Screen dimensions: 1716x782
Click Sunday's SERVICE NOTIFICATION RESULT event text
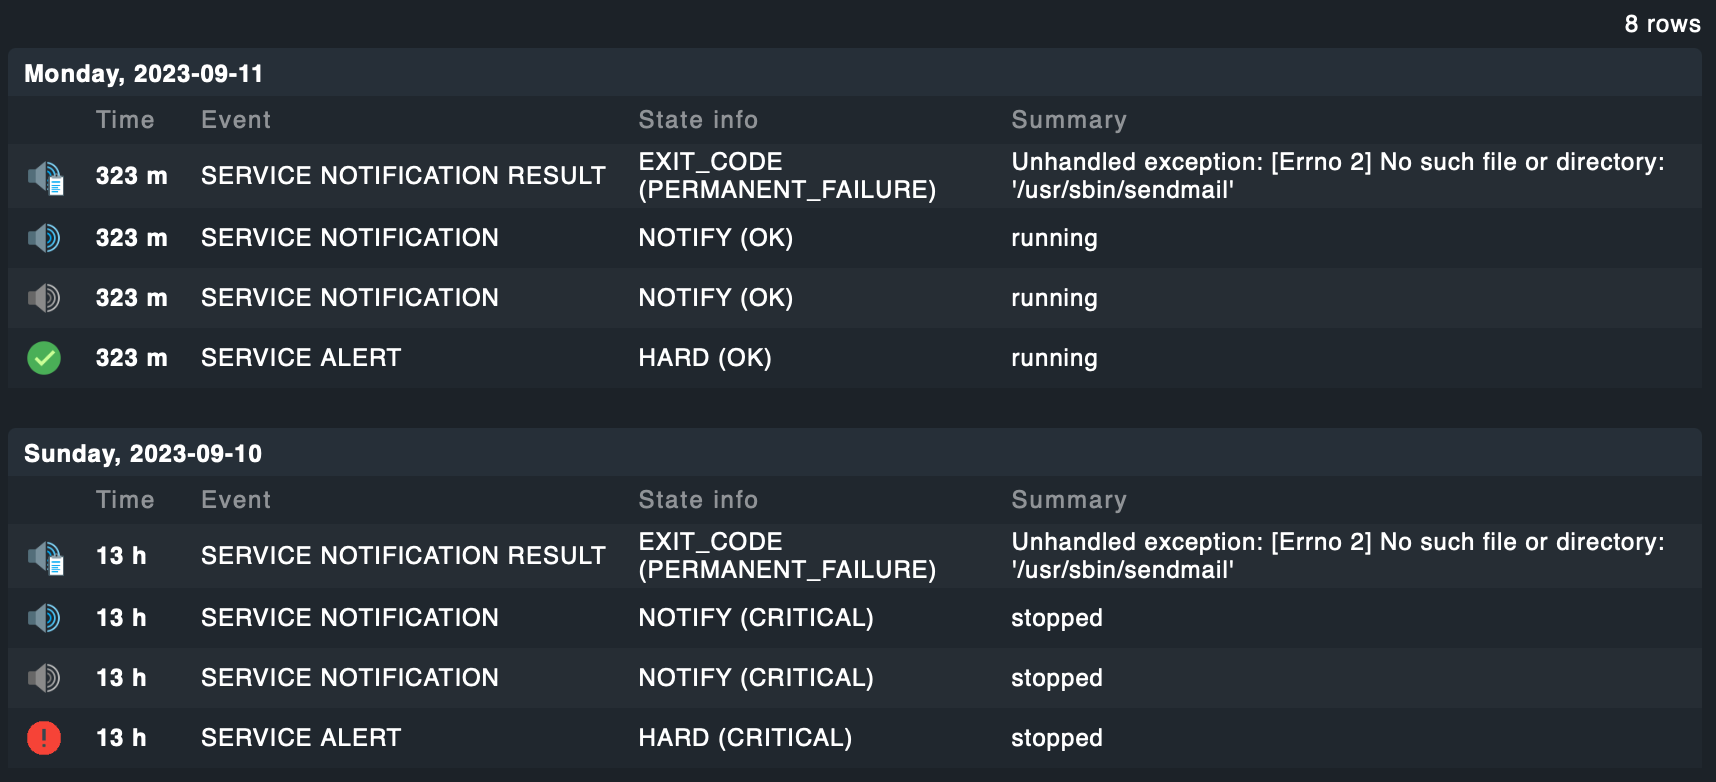pos(403,556)
